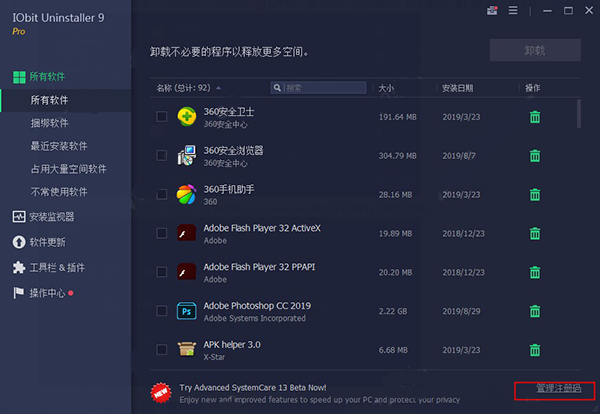Image resolution: width=600 pixels, height=414 pixels.
Task: Click the APK helper 3.0 name
Action: pos(232,345)
